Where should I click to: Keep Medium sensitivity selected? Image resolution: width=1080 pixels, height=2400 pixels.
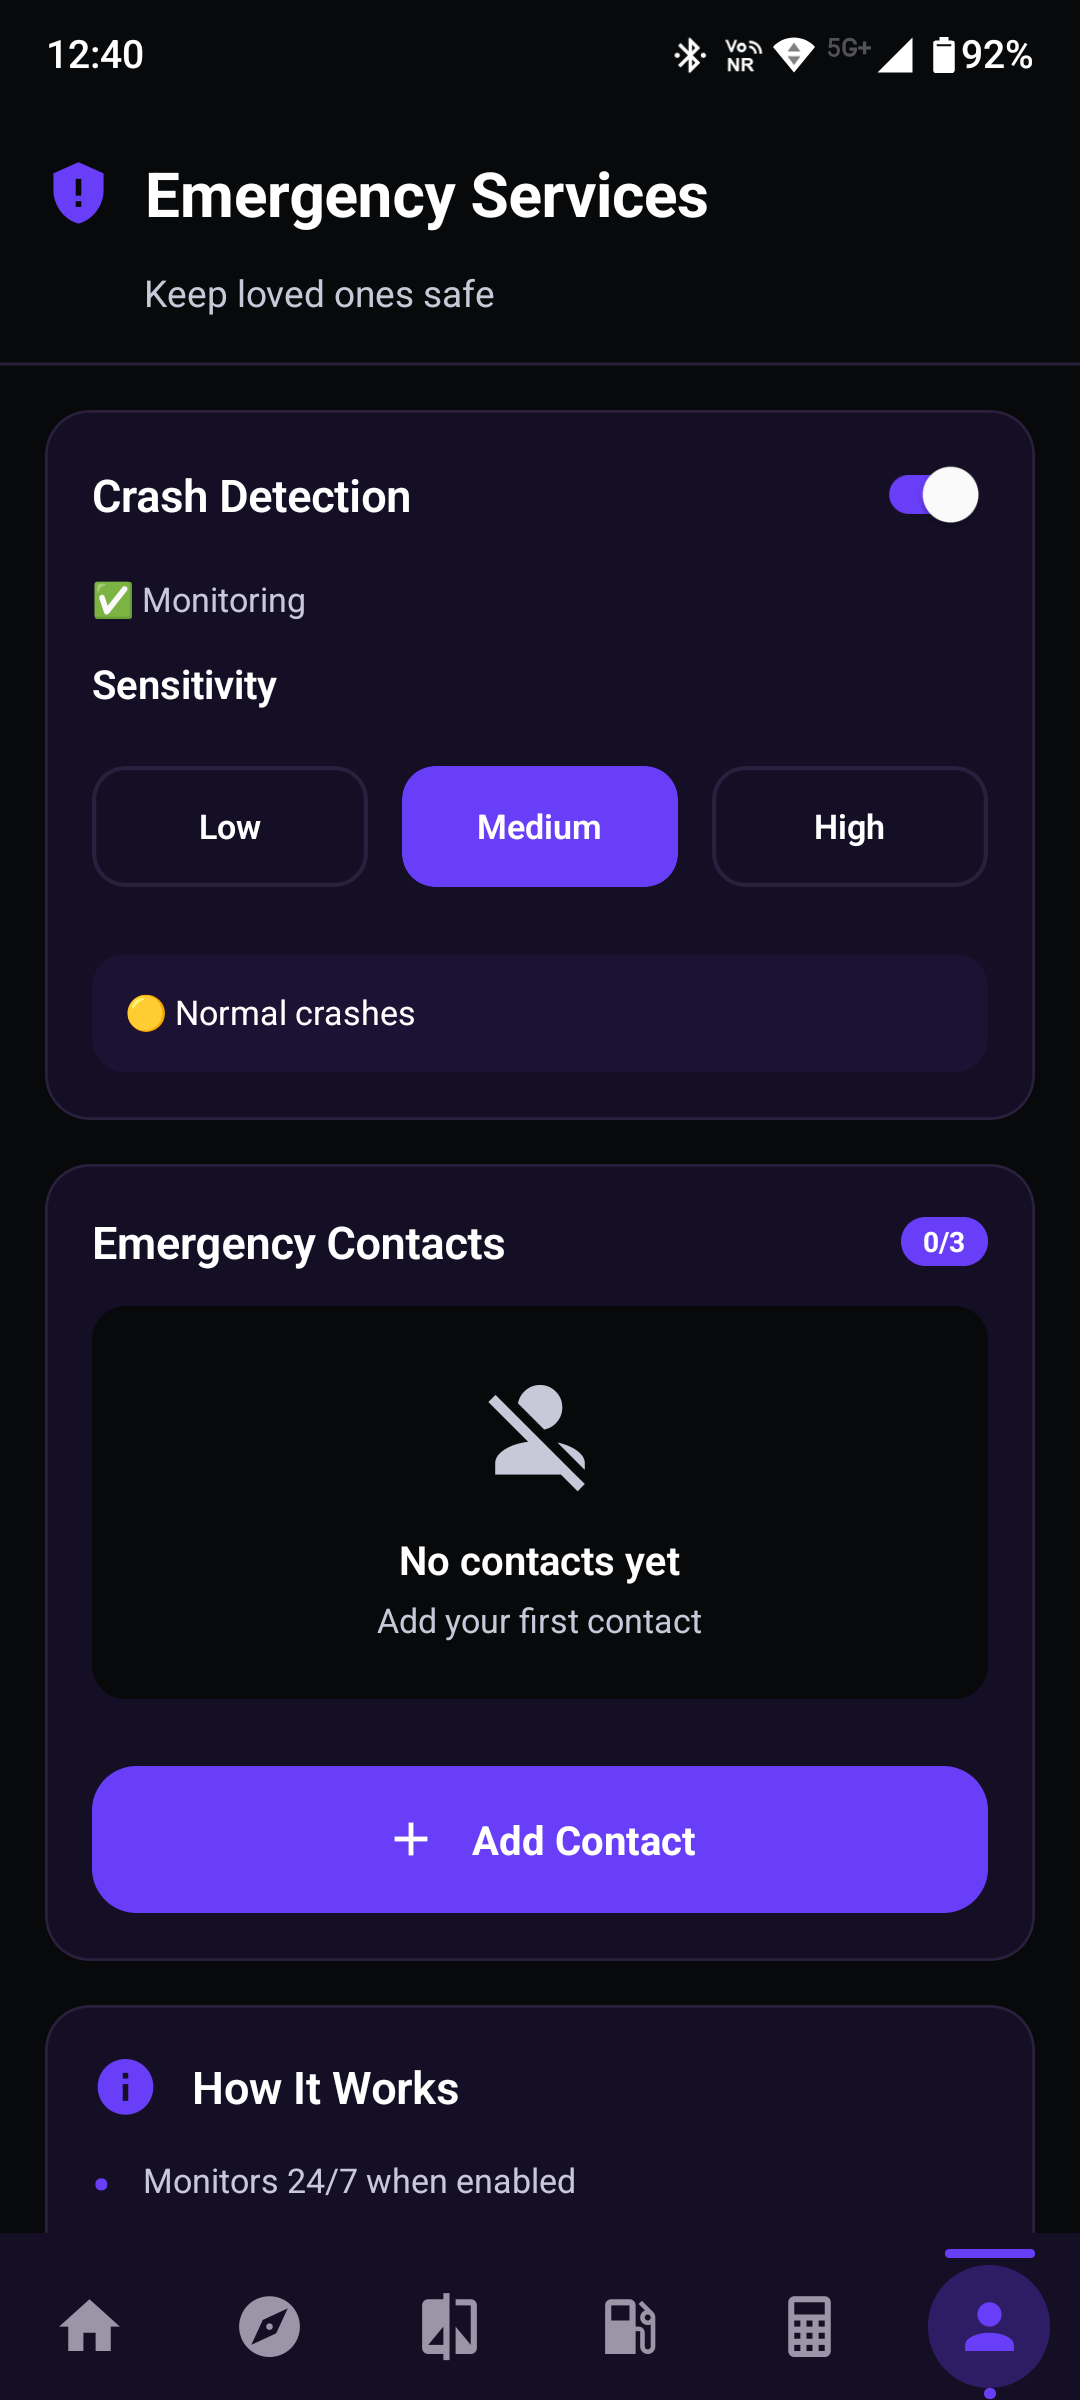click(x=539, y=826)
